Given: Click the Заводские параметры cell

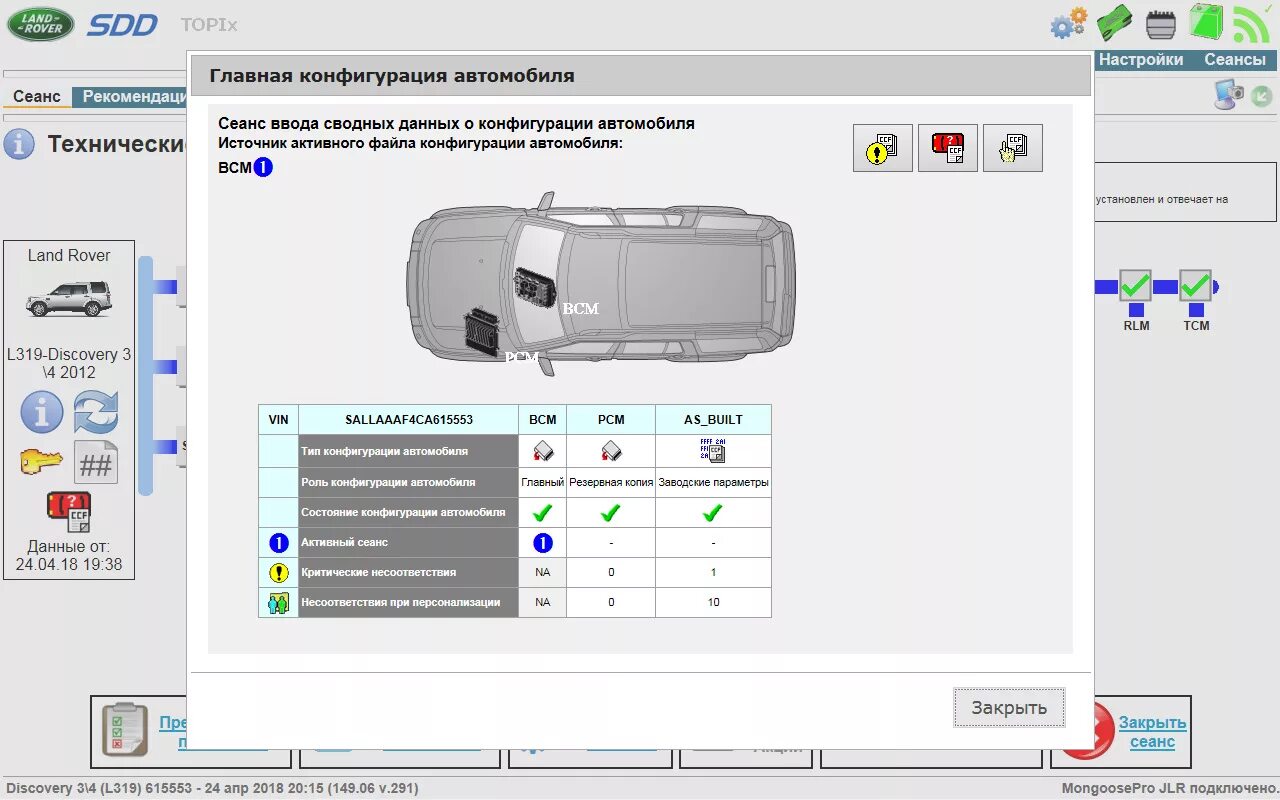Looking at the screenshot, I should [713, 482].
